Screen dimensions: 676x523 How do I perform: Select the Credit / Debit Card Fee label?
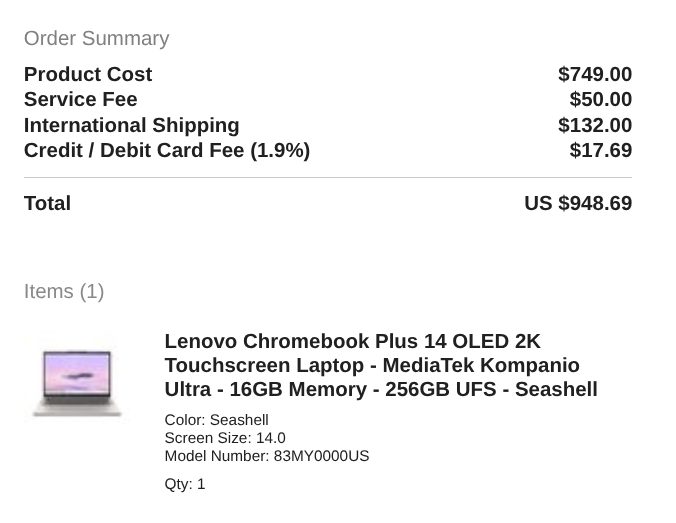167,150
